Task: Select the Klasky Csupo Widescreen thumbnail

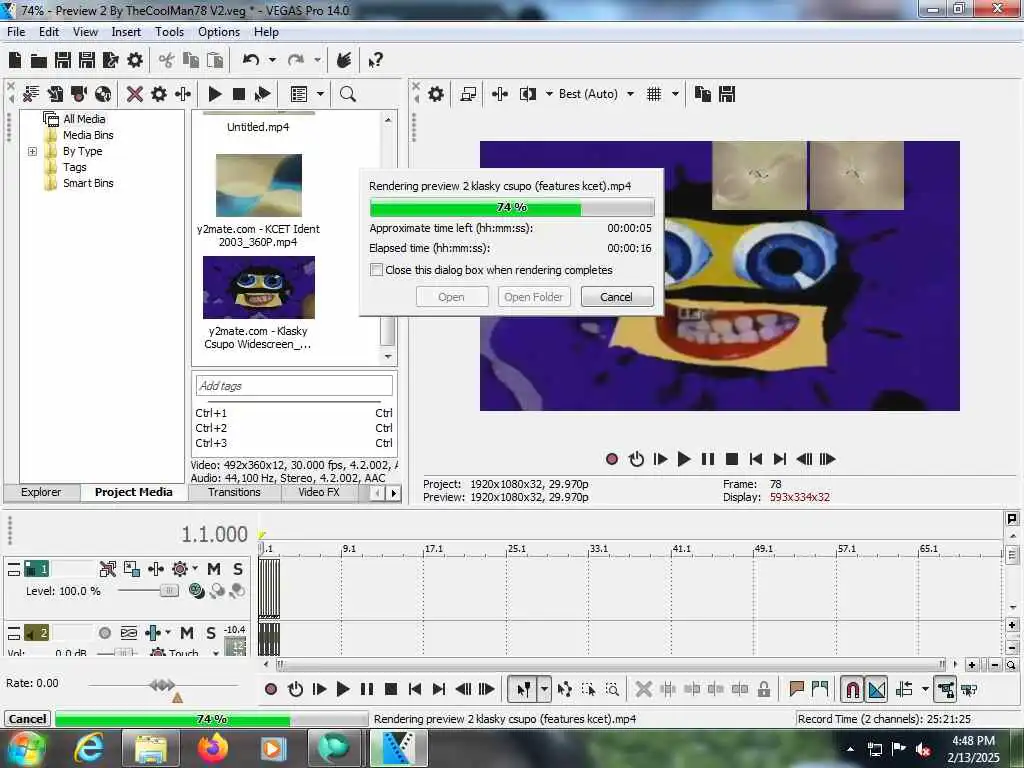Action: click(x=259, y=287)
